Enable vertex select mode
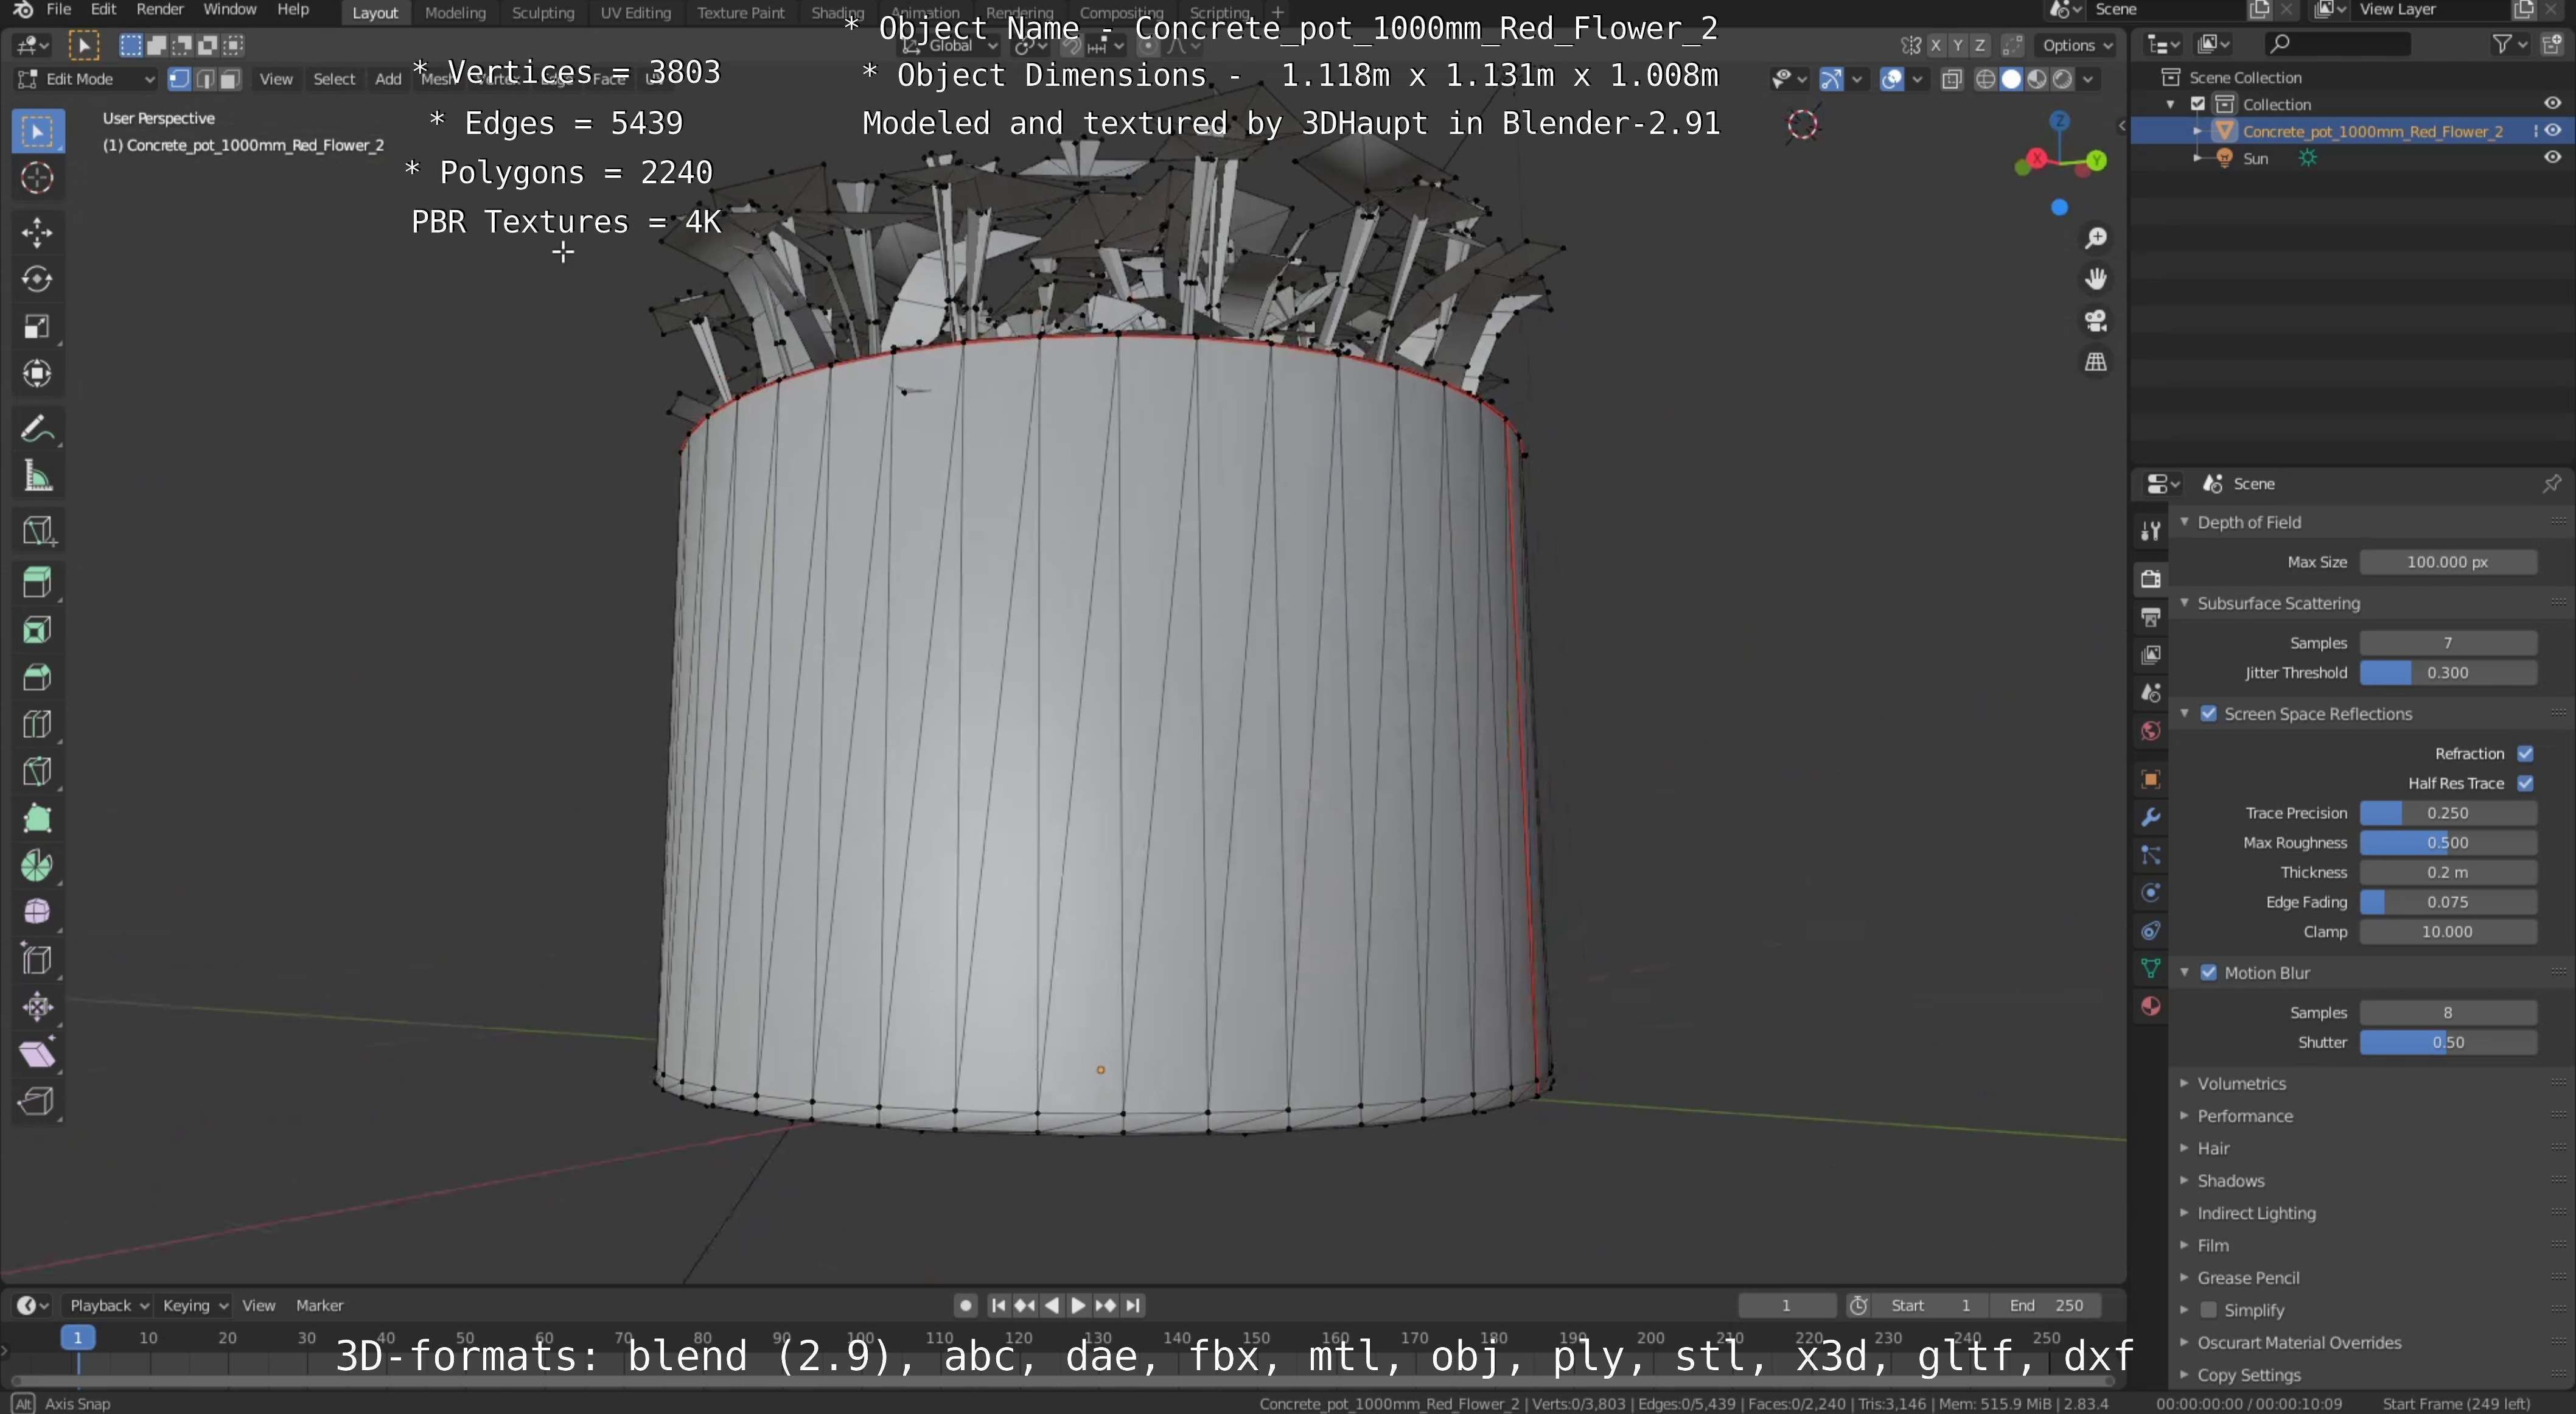 pyautogui.click(x=180, y=79)
